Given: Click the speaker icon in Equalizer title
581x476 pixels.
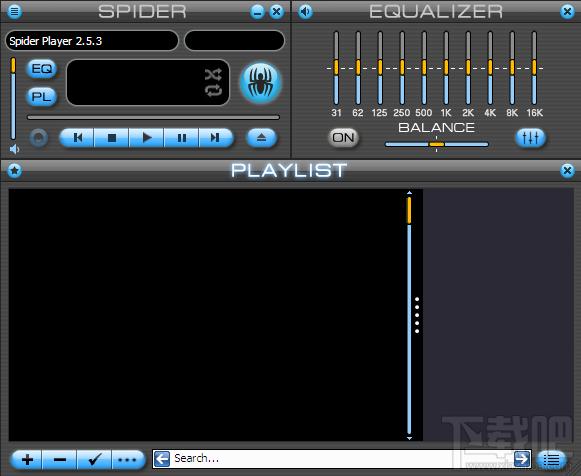Looking at the screenshot, I should 305,11.
